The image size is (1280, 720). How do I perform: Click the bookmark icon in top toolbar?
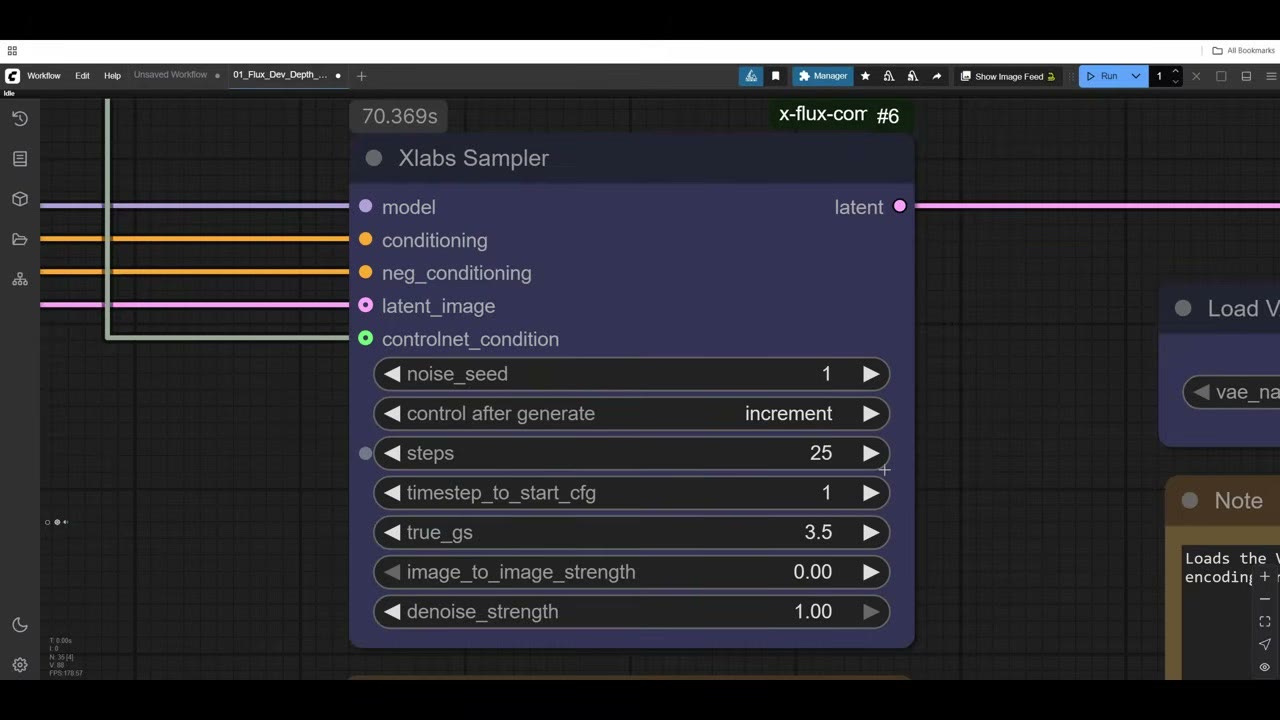point(775,76)
